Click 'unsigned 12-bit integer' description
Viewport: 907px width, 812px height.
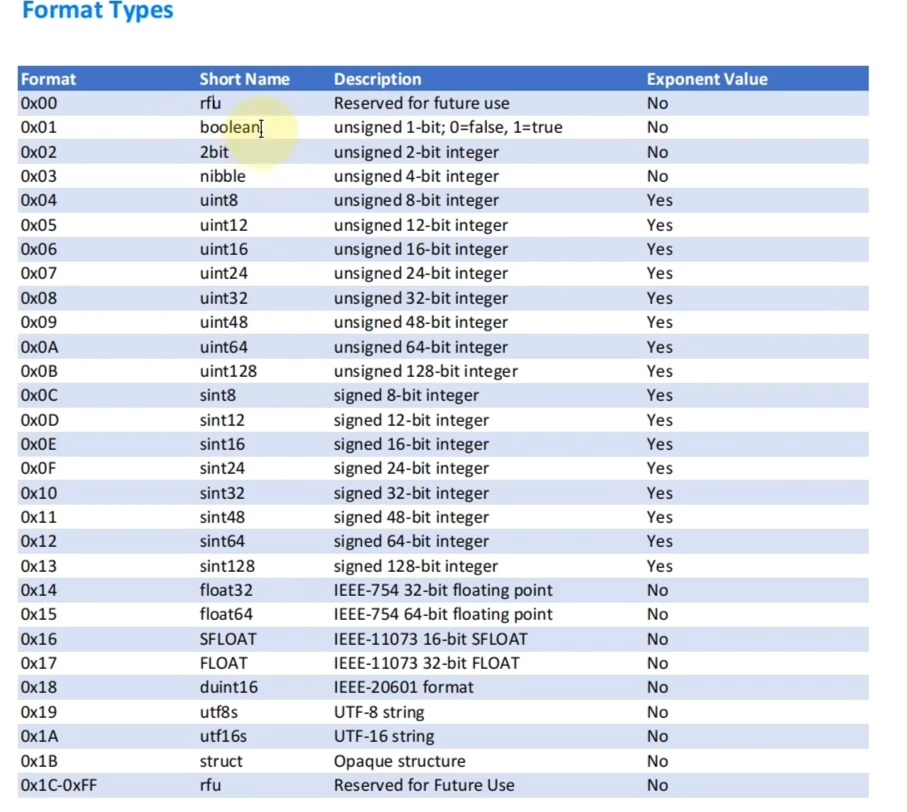click(x=421, y=225)
